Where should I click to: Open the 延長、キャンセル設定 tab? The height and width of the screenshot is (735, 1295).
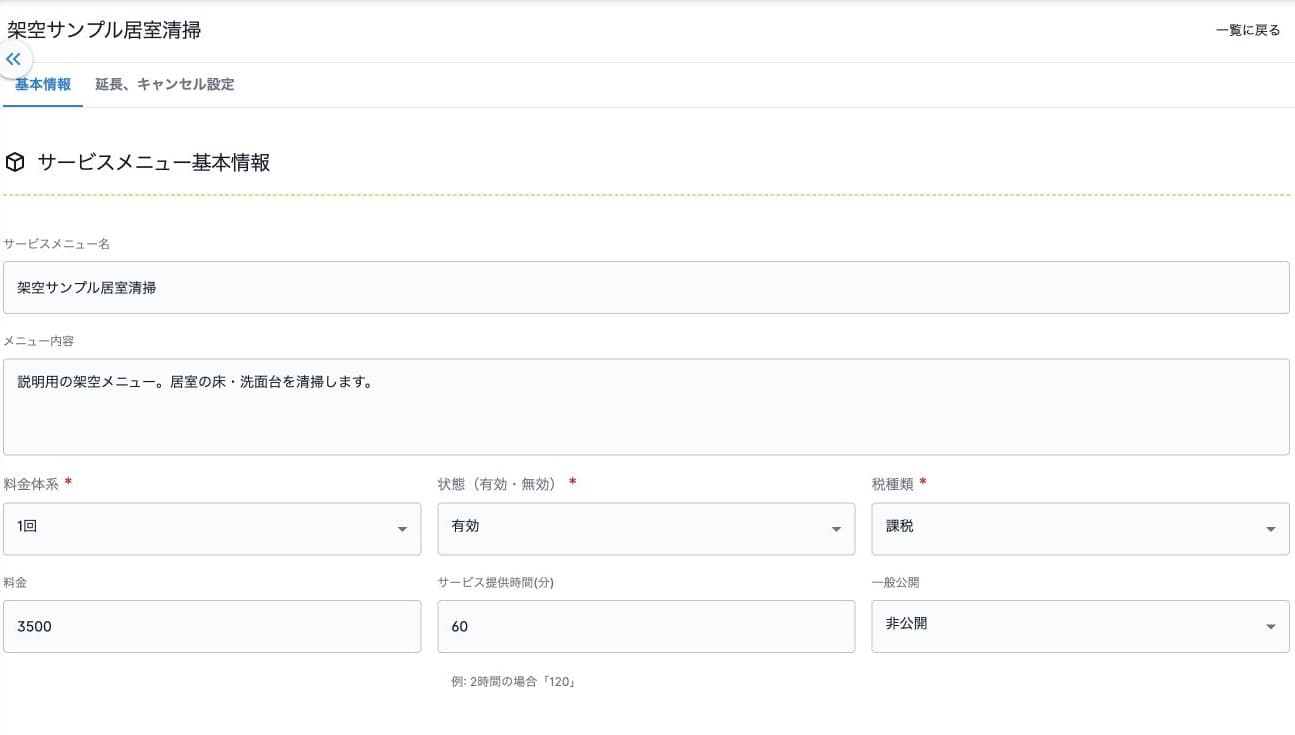[165, 84]
